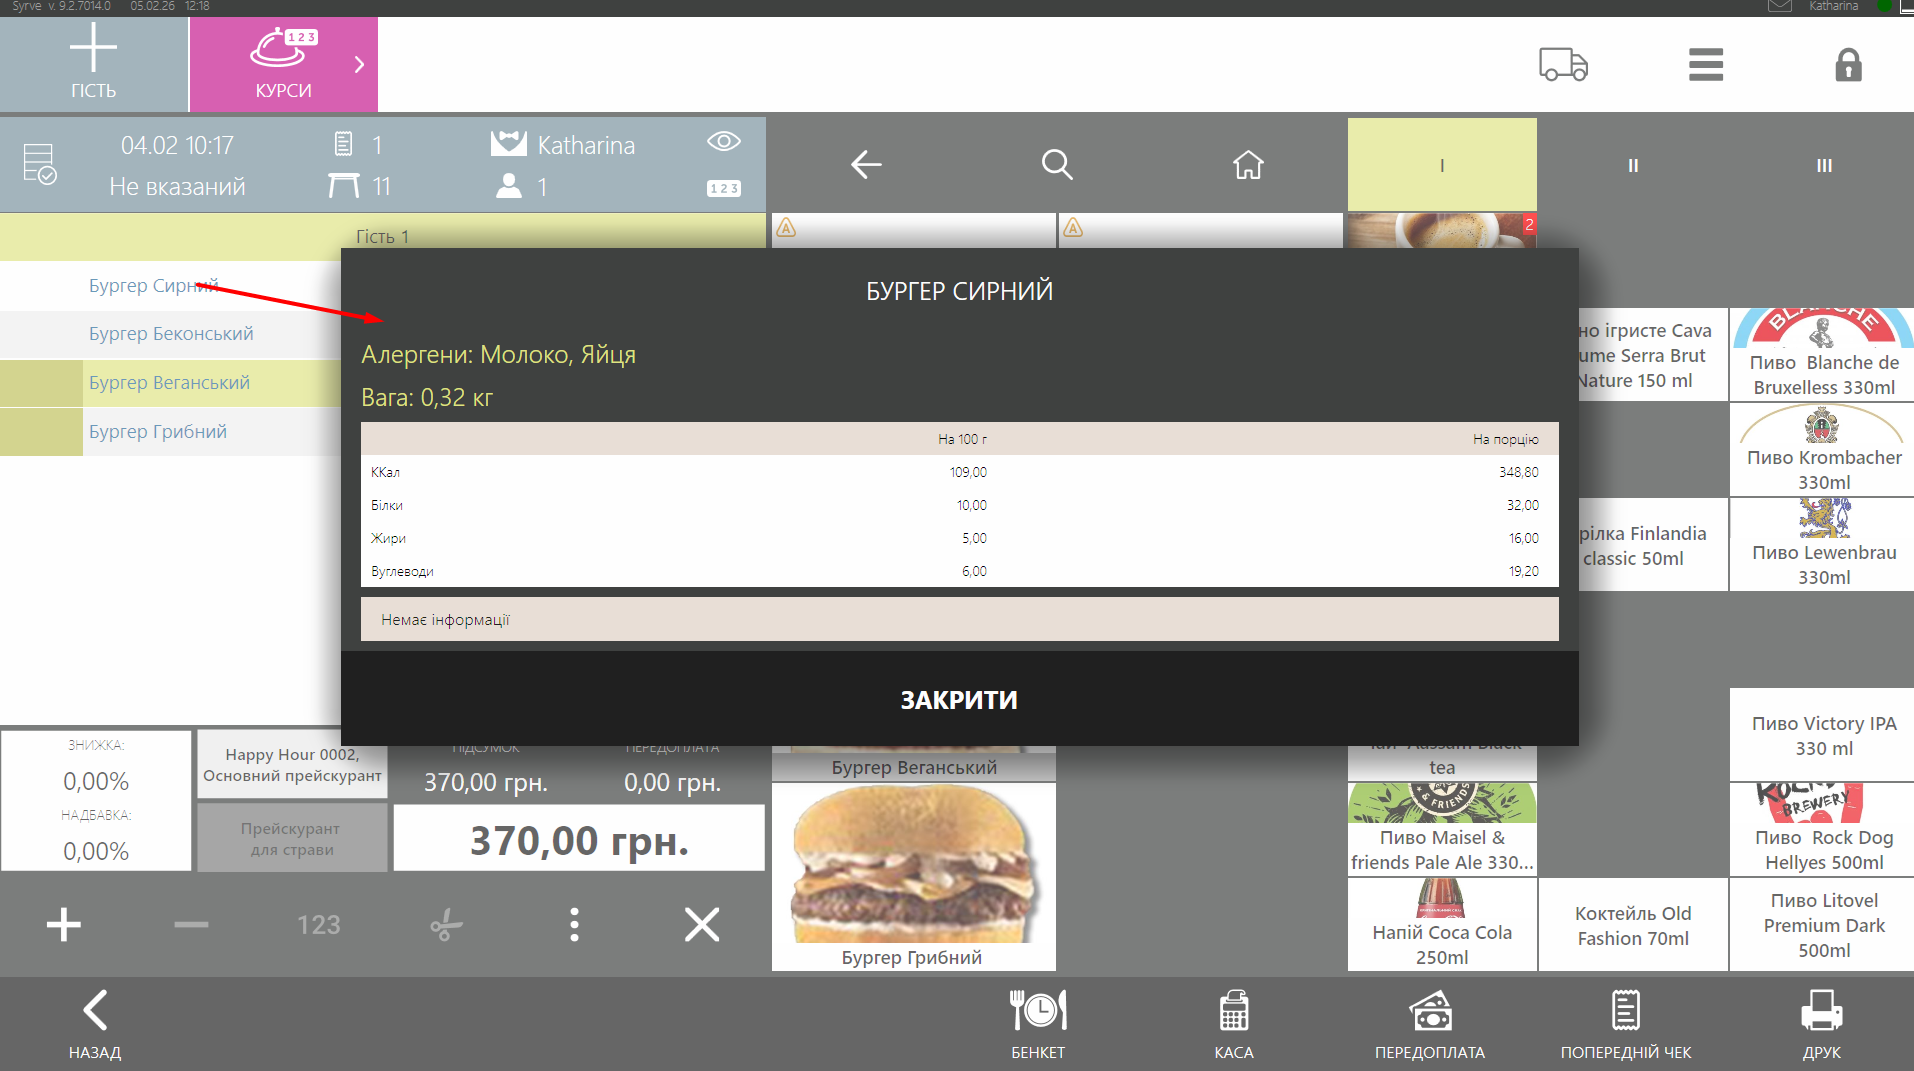The image size is (1914, 1071).
Task: Toggle the eye visibility icon in order header
Action: 723,142
